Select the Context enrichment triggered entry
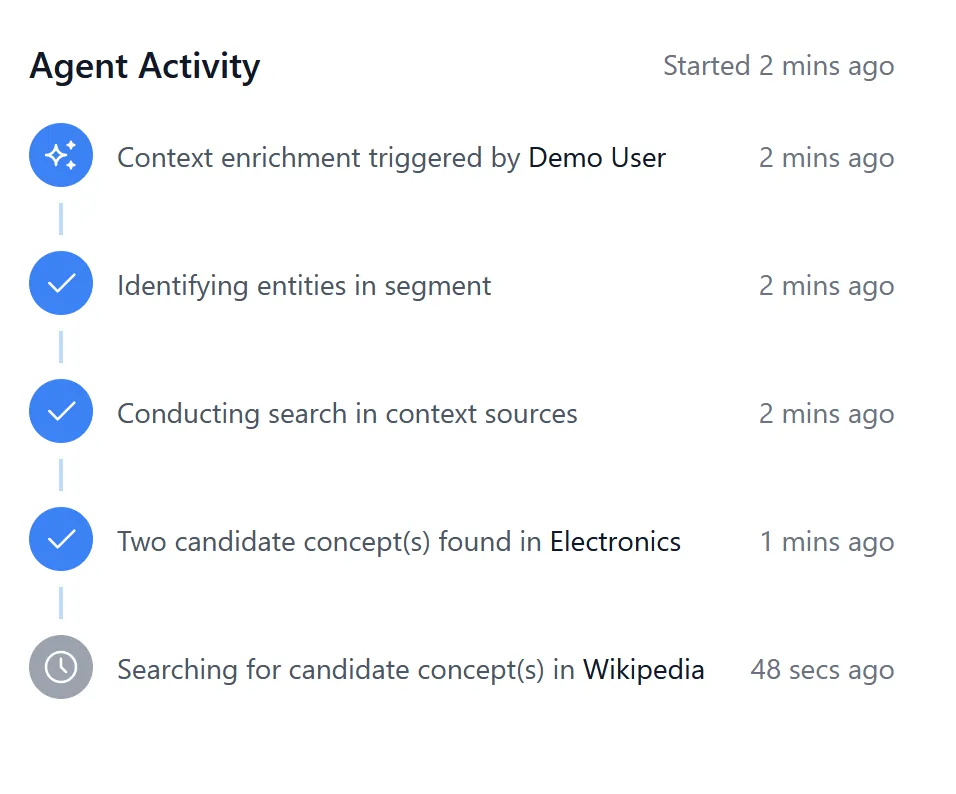The width and height of the screenshot is (956, 794). [390, 157]
